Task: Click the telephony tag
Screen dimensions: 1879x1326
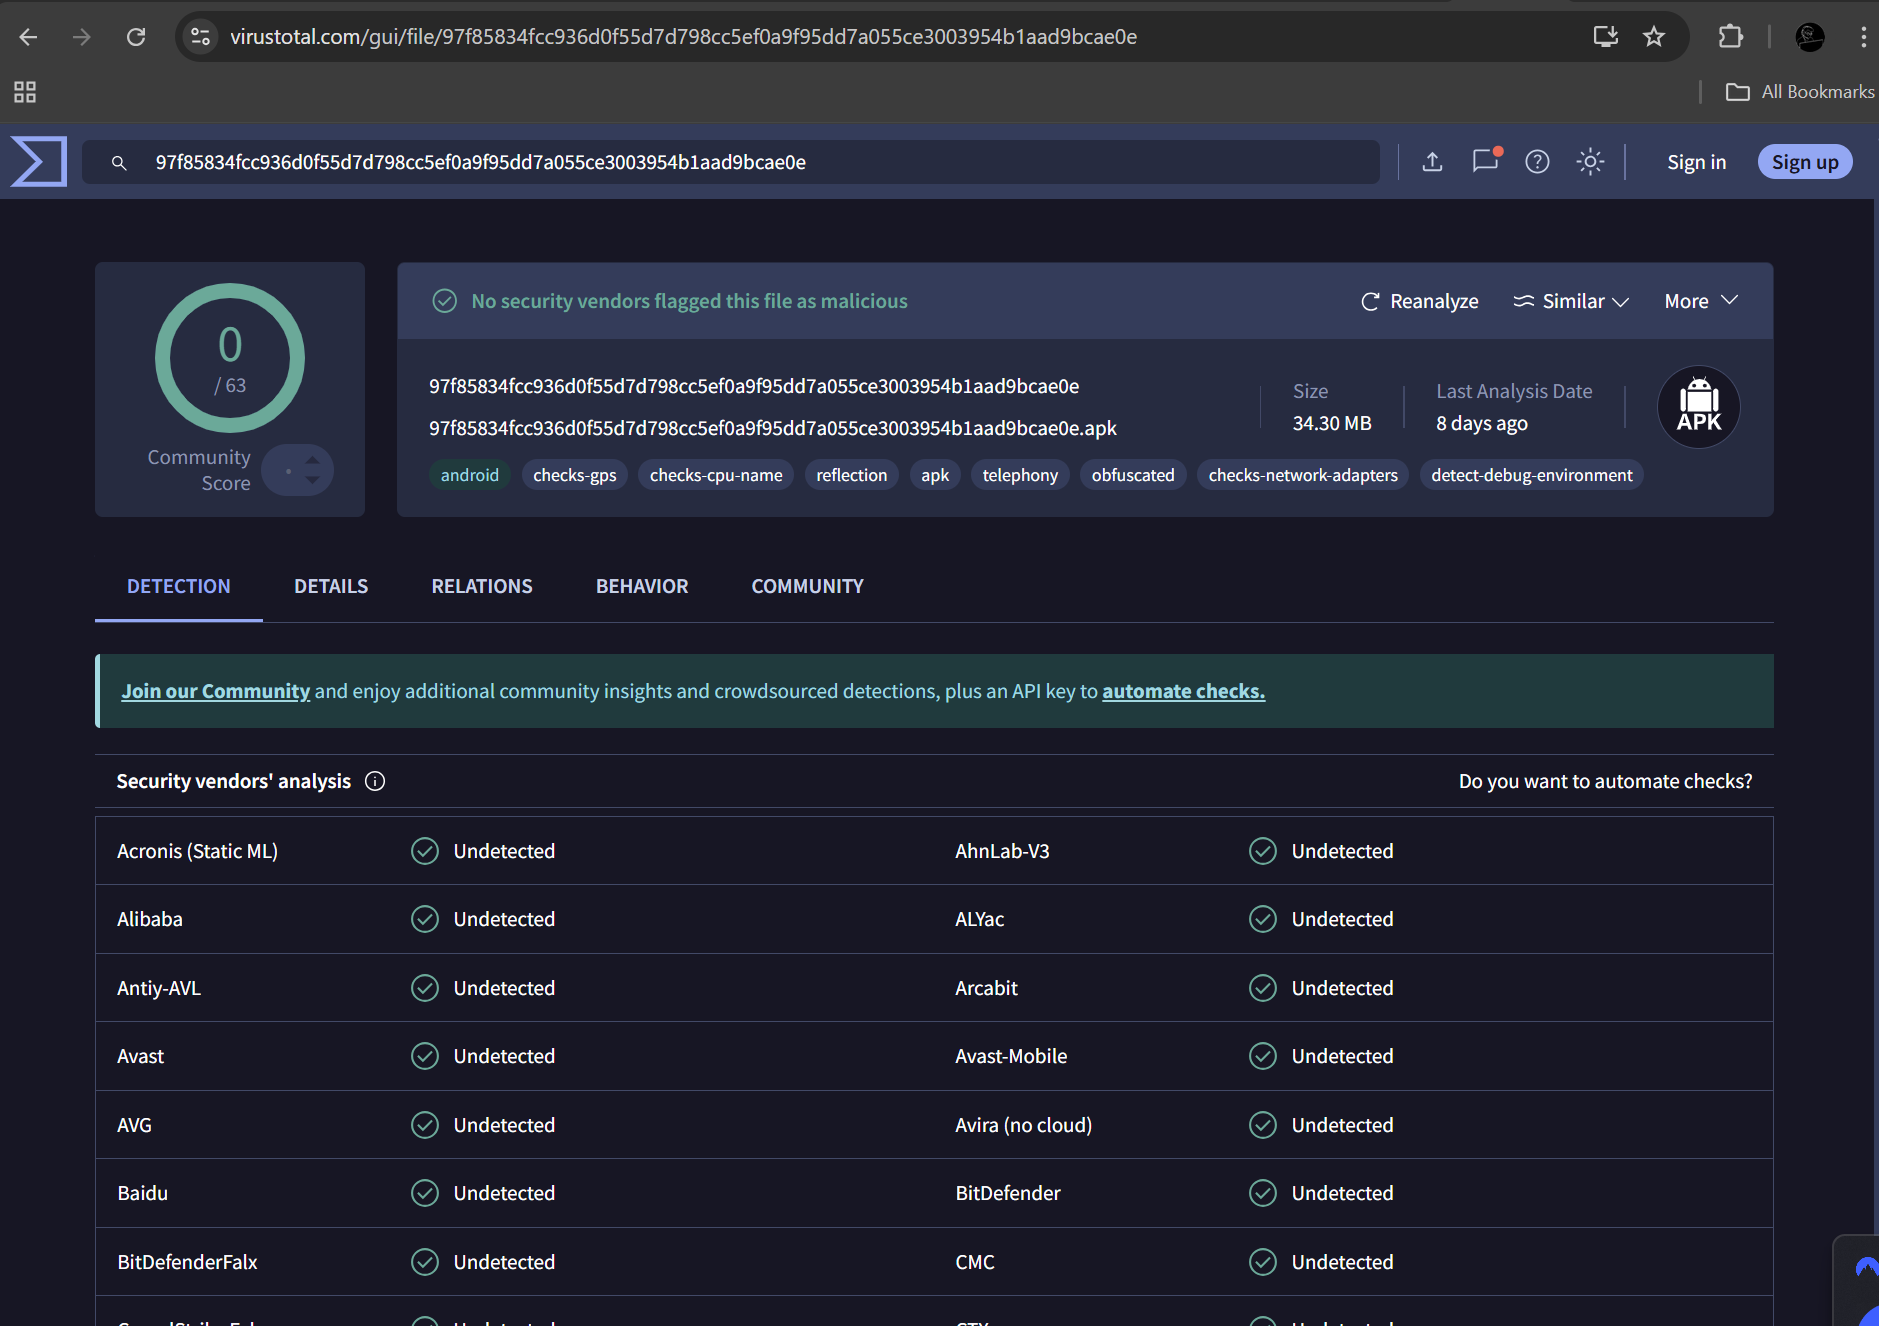Action: [1020, 475]
